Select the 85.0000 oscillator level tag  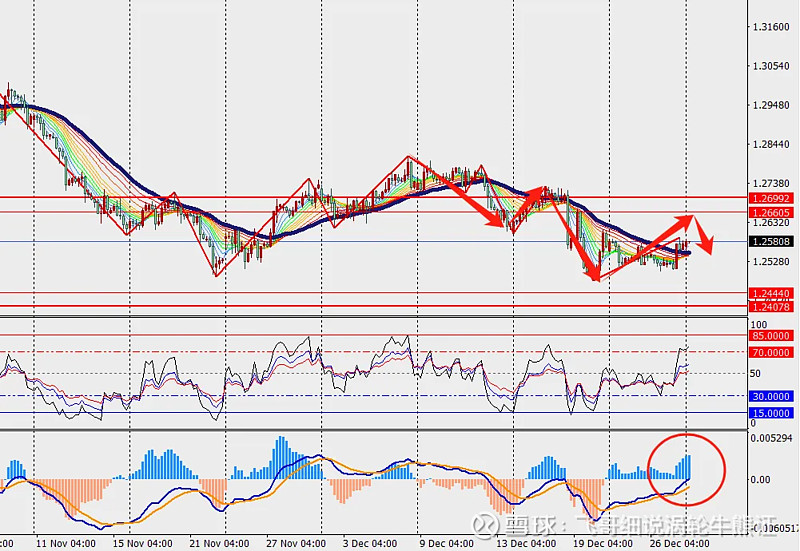(x=771, y=336)
